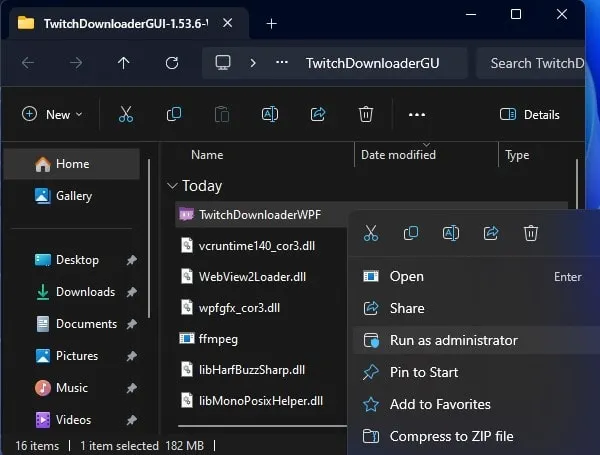Viewport: 600px width, 455px height.
Task: Select the libHarfBuzzSharp.dll file
Action: pos(252,370)
